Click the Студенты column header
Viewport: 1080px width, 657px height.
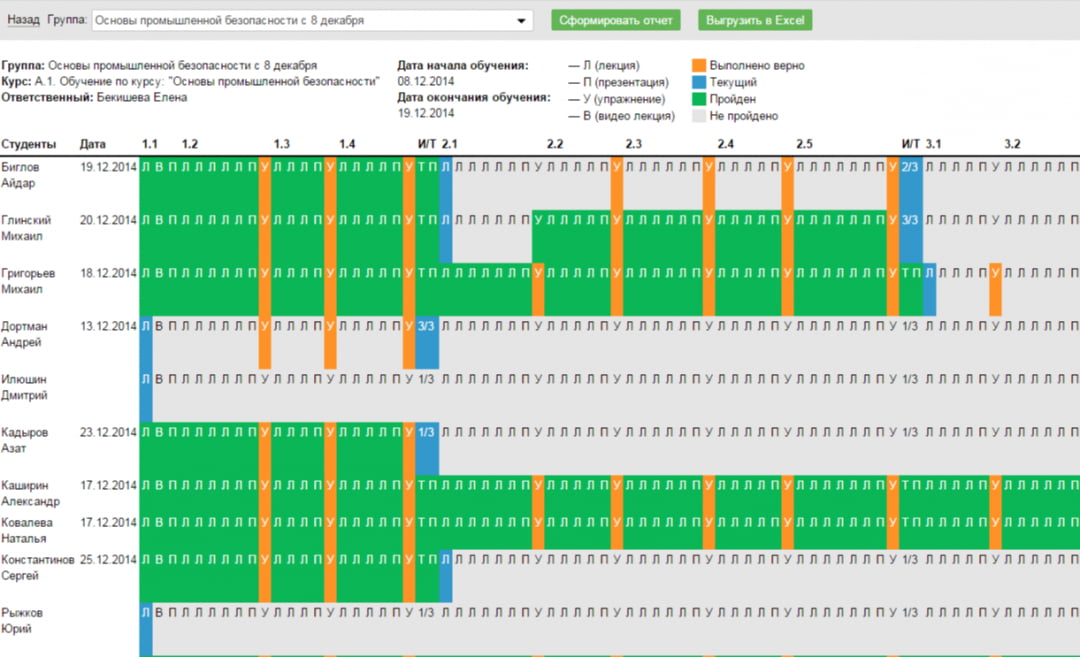(29, 144)
